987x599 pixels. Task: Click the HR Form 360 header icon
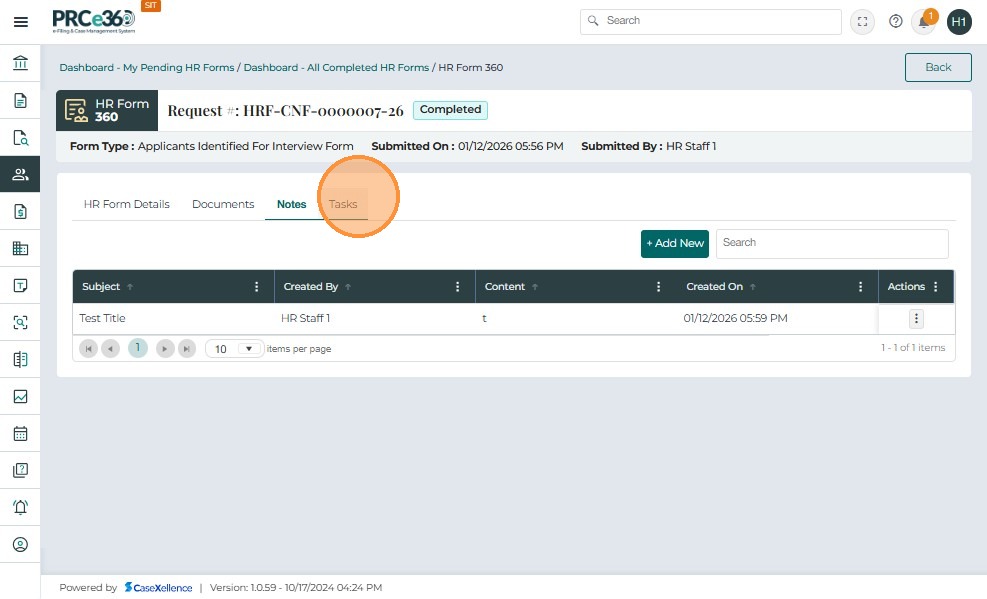76,111
